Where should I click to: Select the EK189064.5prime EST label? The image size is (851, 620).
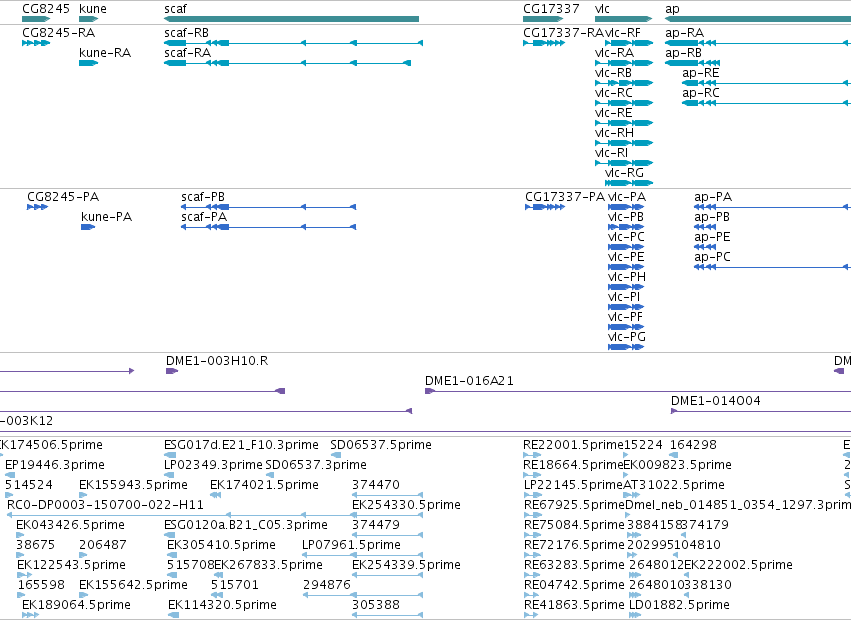tap(77, 605)
